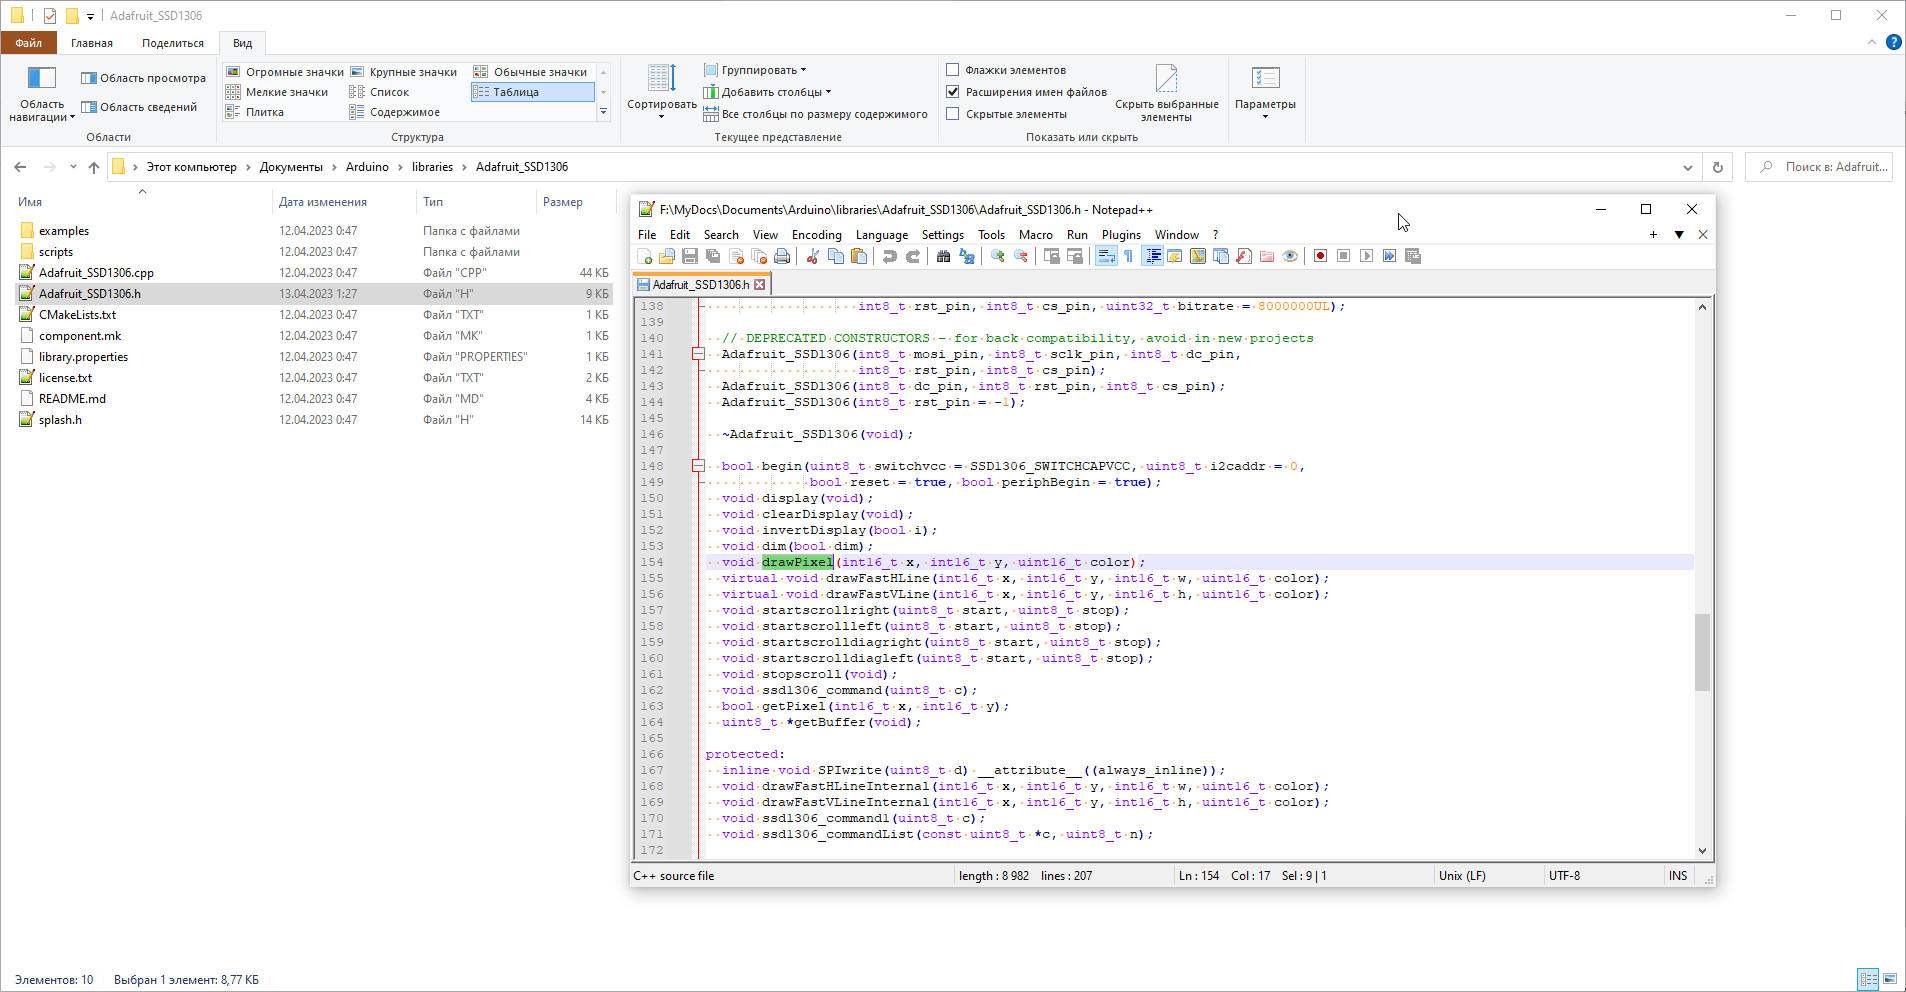The width and height of the screenshot is (1906, 992).
Task: Open the Группировать dropdown
Action: pyautogui.click(x=755, y=70)
